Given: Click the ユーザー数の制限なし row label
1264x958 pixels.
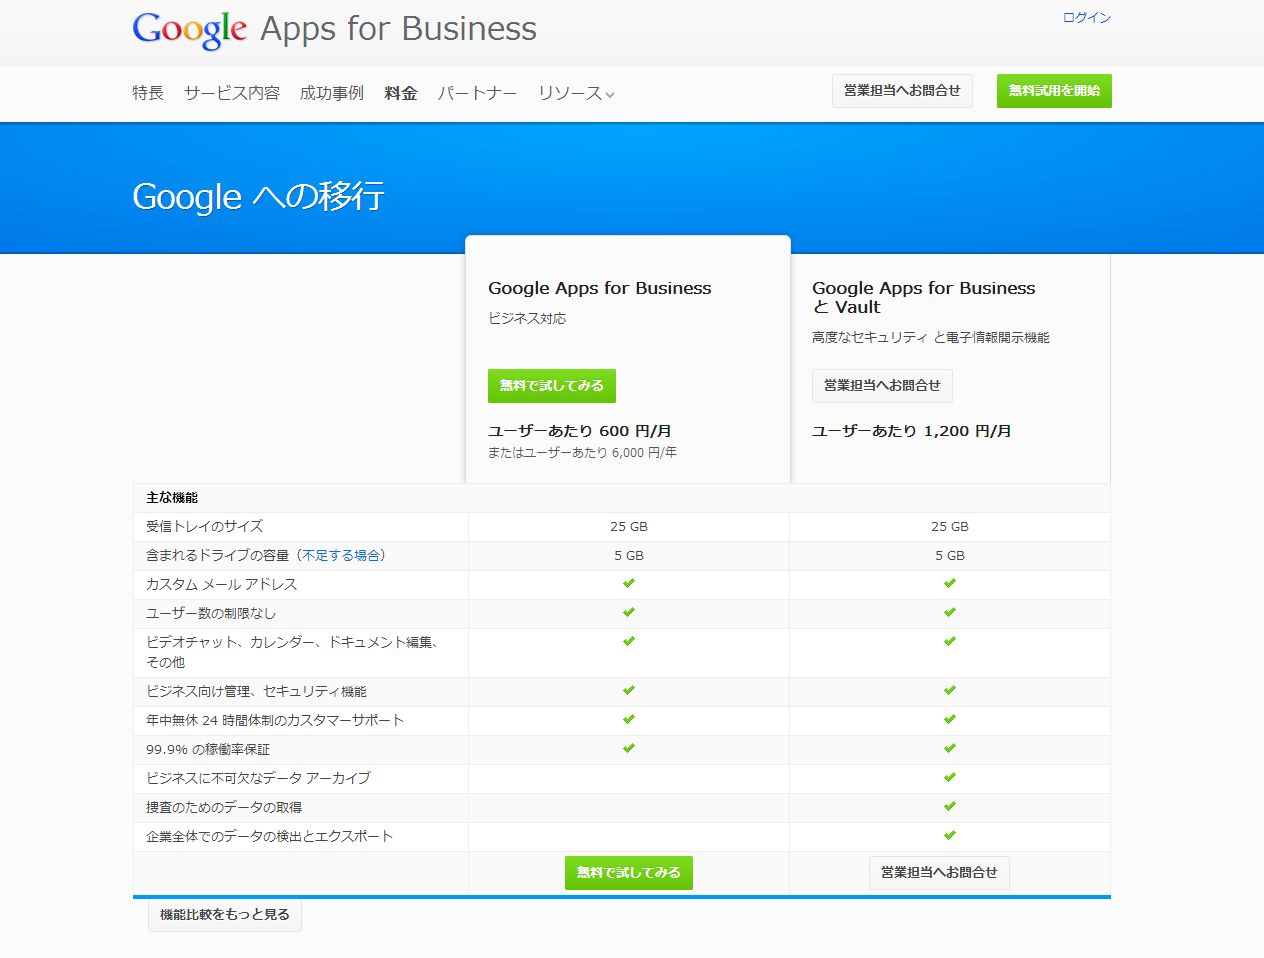Looking at the screenshot, I should 211,613.
